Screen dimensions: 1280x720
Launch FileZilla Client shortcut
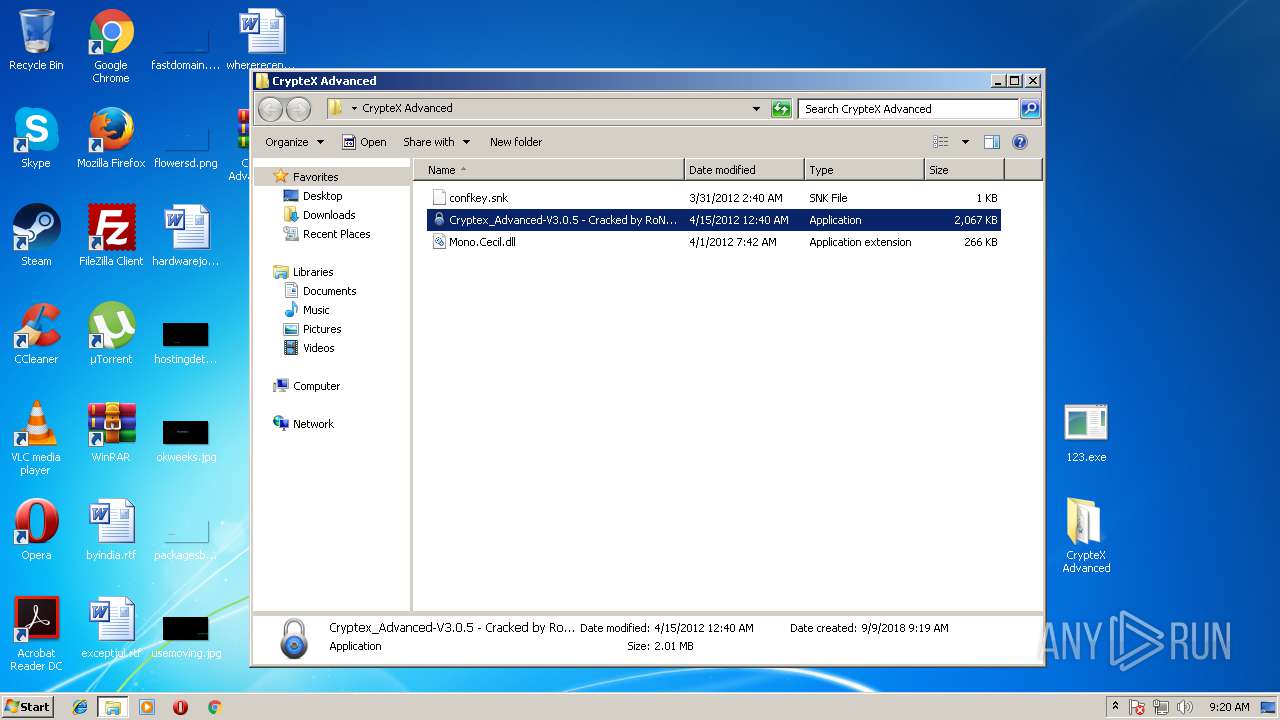pyautogui.click(x=111, y=236)
